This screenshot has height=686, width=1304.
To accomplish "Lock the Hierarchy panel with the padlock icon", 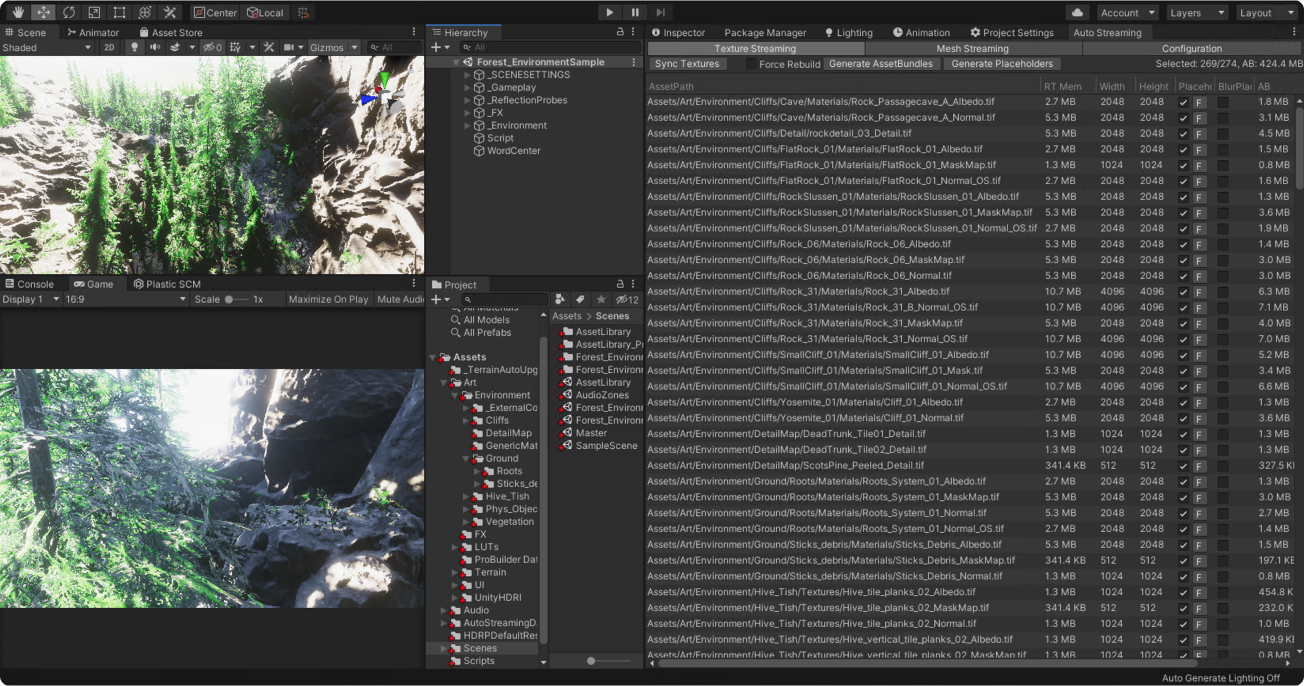I will tap(620, 33).
